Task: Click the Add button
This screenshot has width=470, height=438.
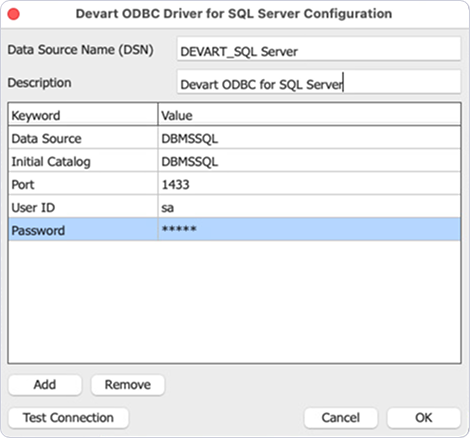Action: click(45, 385)
